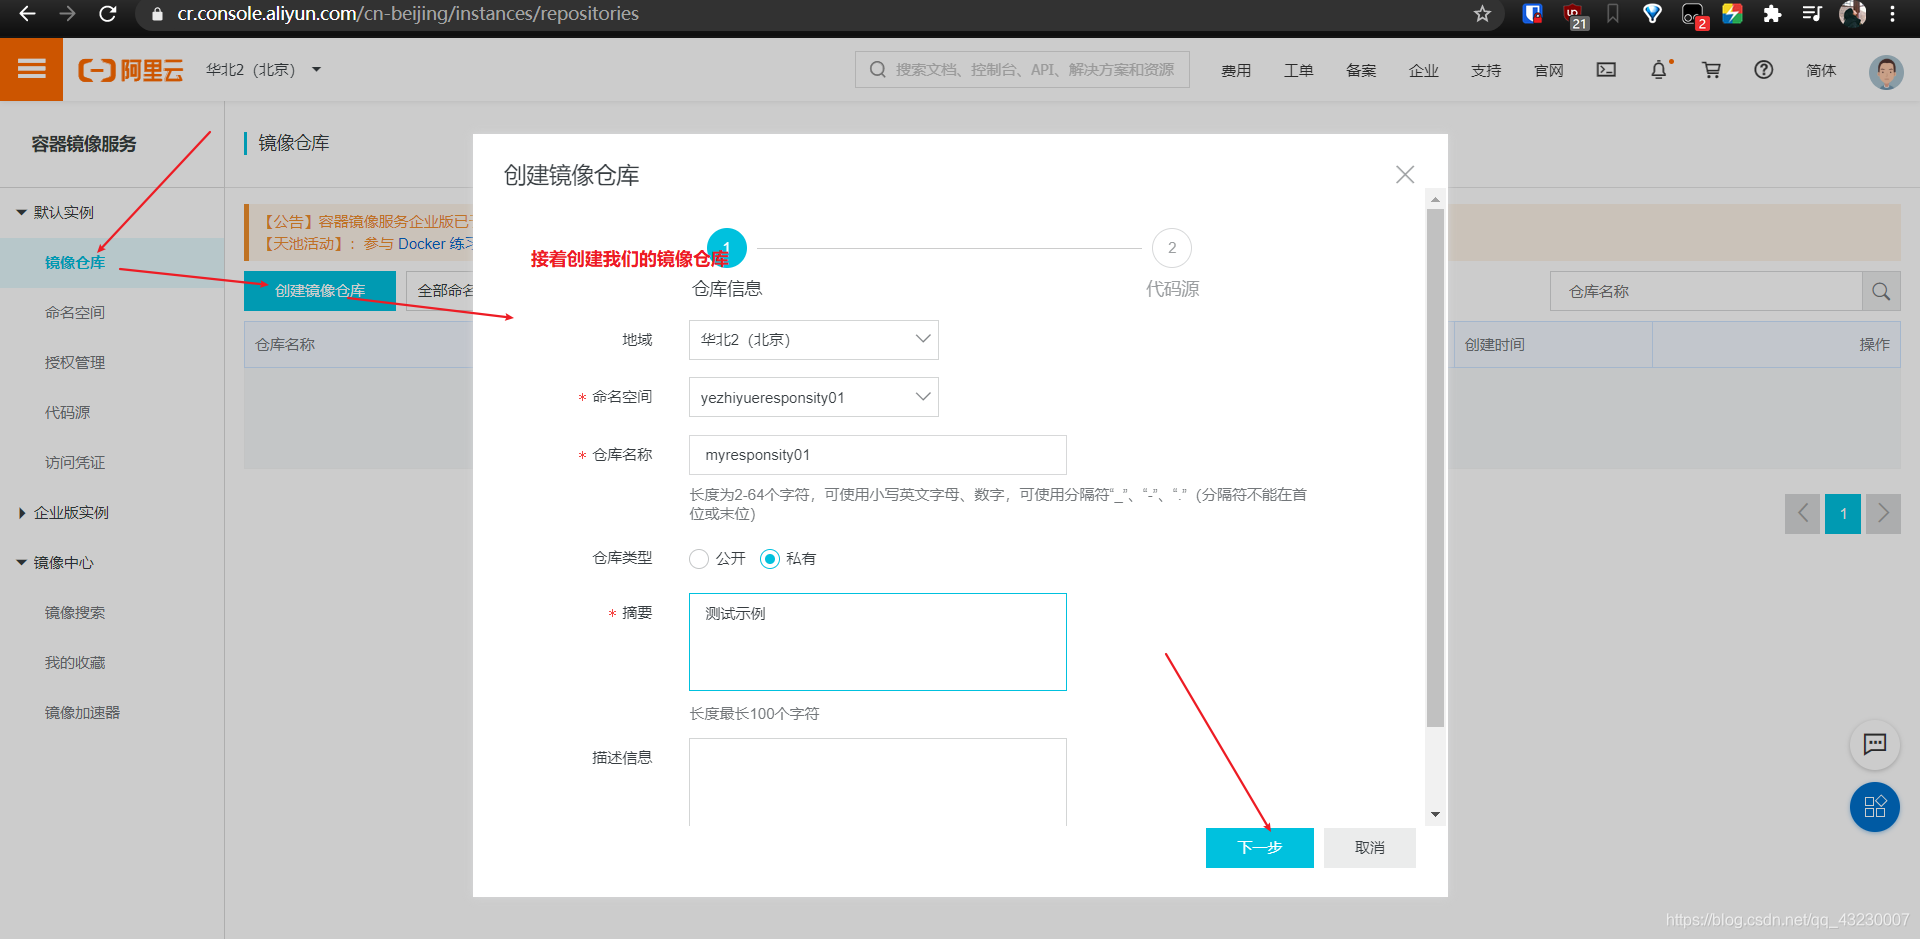Viewport: 1920px width, 939px height.
Task: Go to next page in pagination
Action: coord(1883,514)
